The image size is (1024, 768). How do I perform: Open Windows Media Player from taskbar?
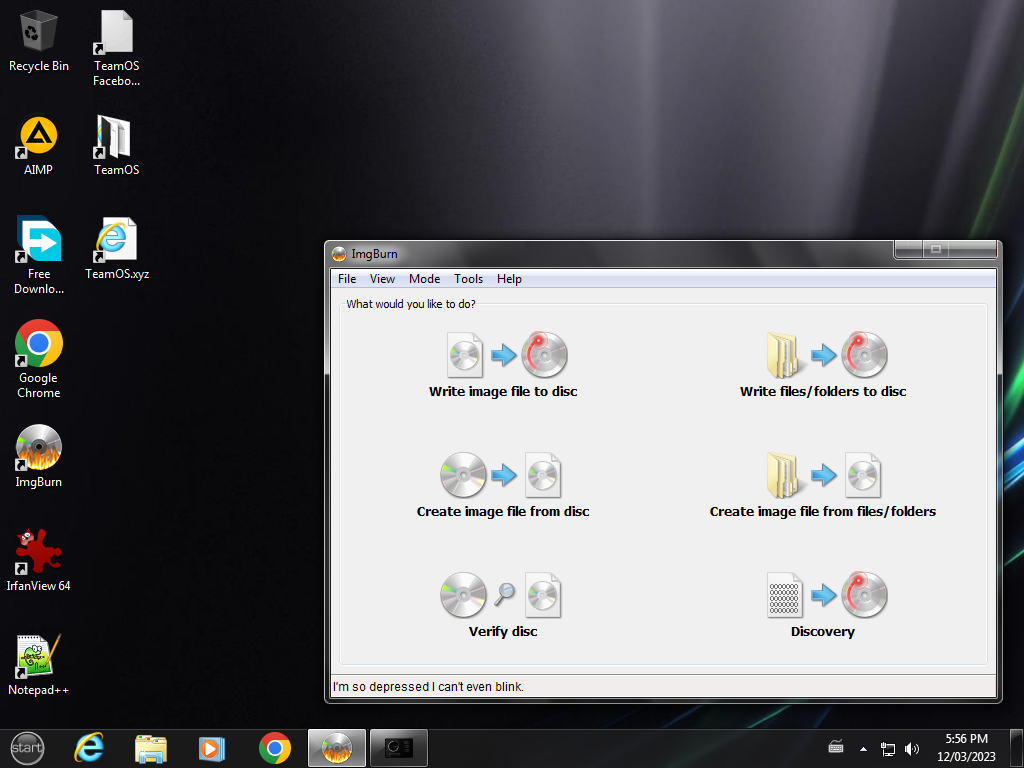point(212,748)
